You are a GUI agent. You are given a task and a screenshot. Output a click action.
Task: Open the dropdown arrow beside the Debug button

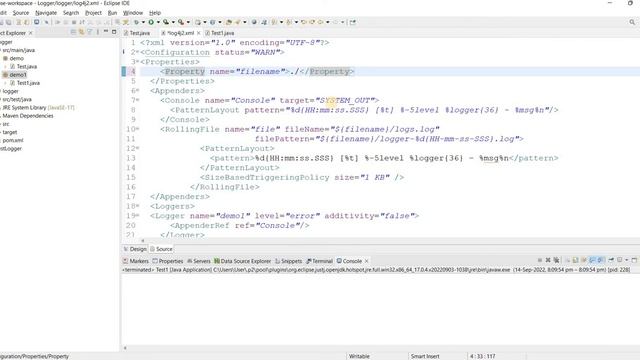pos(143,22)
